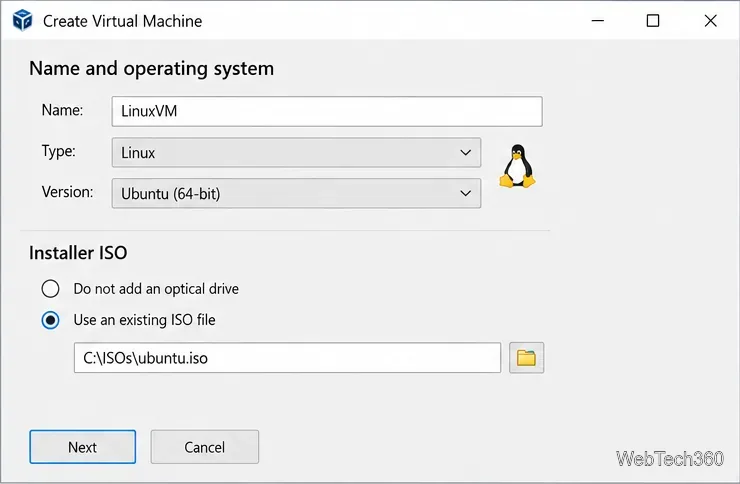Maximize the Create Virtual Machine window
740x484 pixels.
[x=653, y=21]
